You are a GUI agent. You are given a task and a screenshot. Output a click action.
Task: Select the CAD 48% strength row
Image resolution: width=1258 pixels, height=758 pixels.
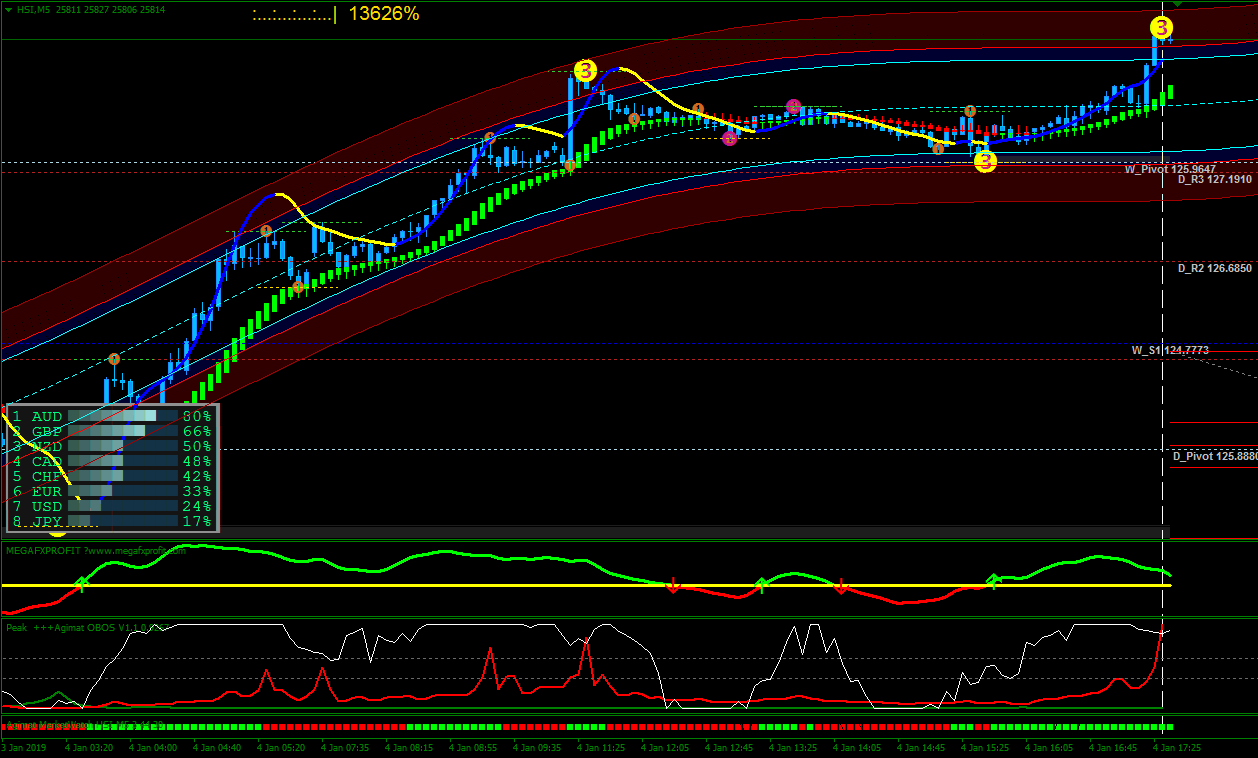112,461
